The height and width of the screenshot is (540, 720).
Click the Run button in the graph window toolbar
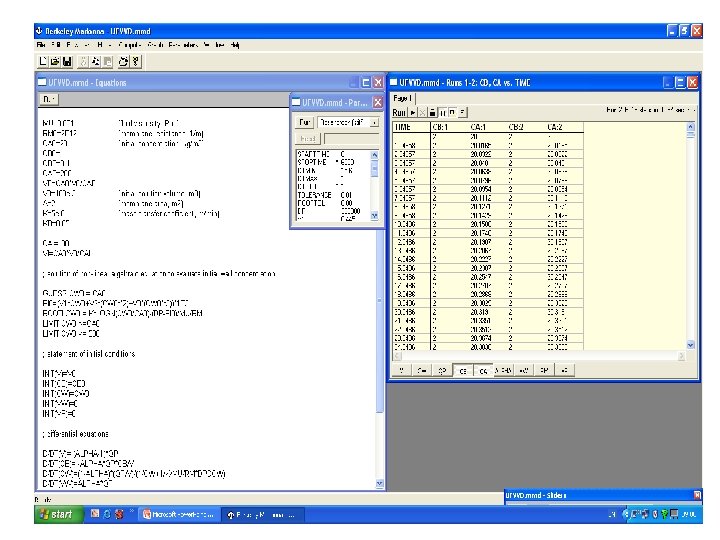point(399,112)
